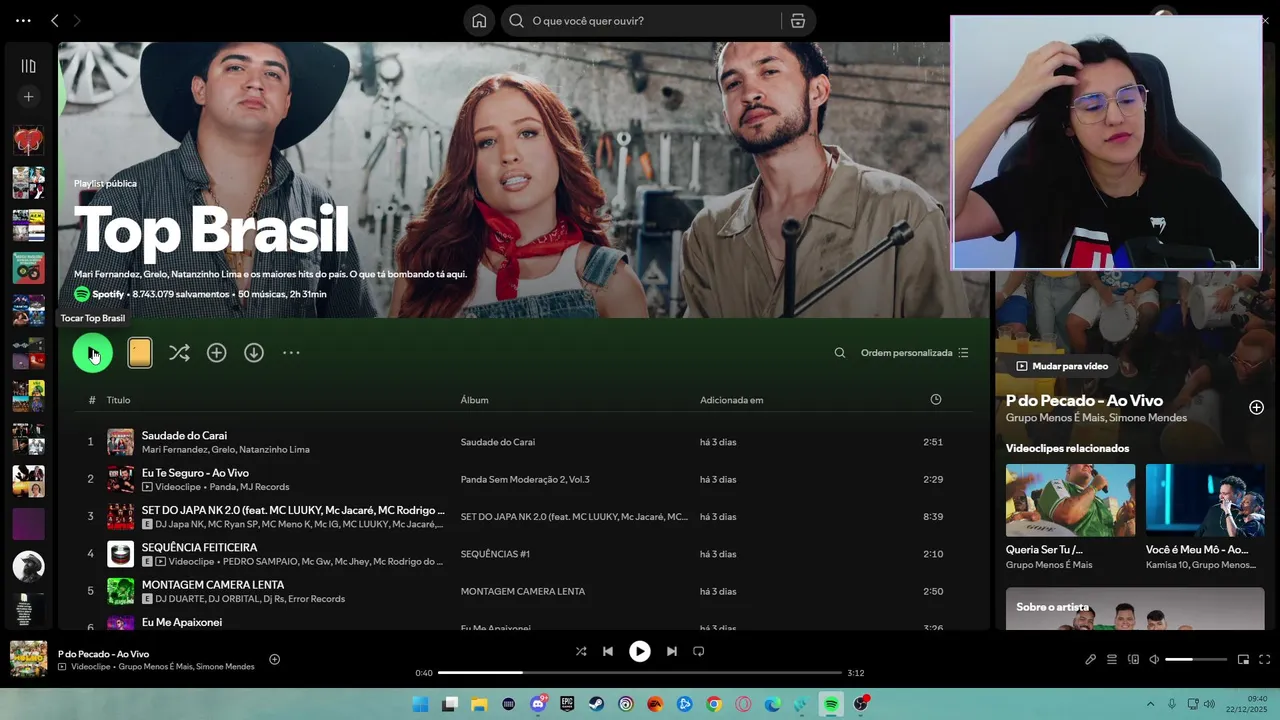Open the round artist avatar in sidebar

pyautogui.click(x=28, y=566)
